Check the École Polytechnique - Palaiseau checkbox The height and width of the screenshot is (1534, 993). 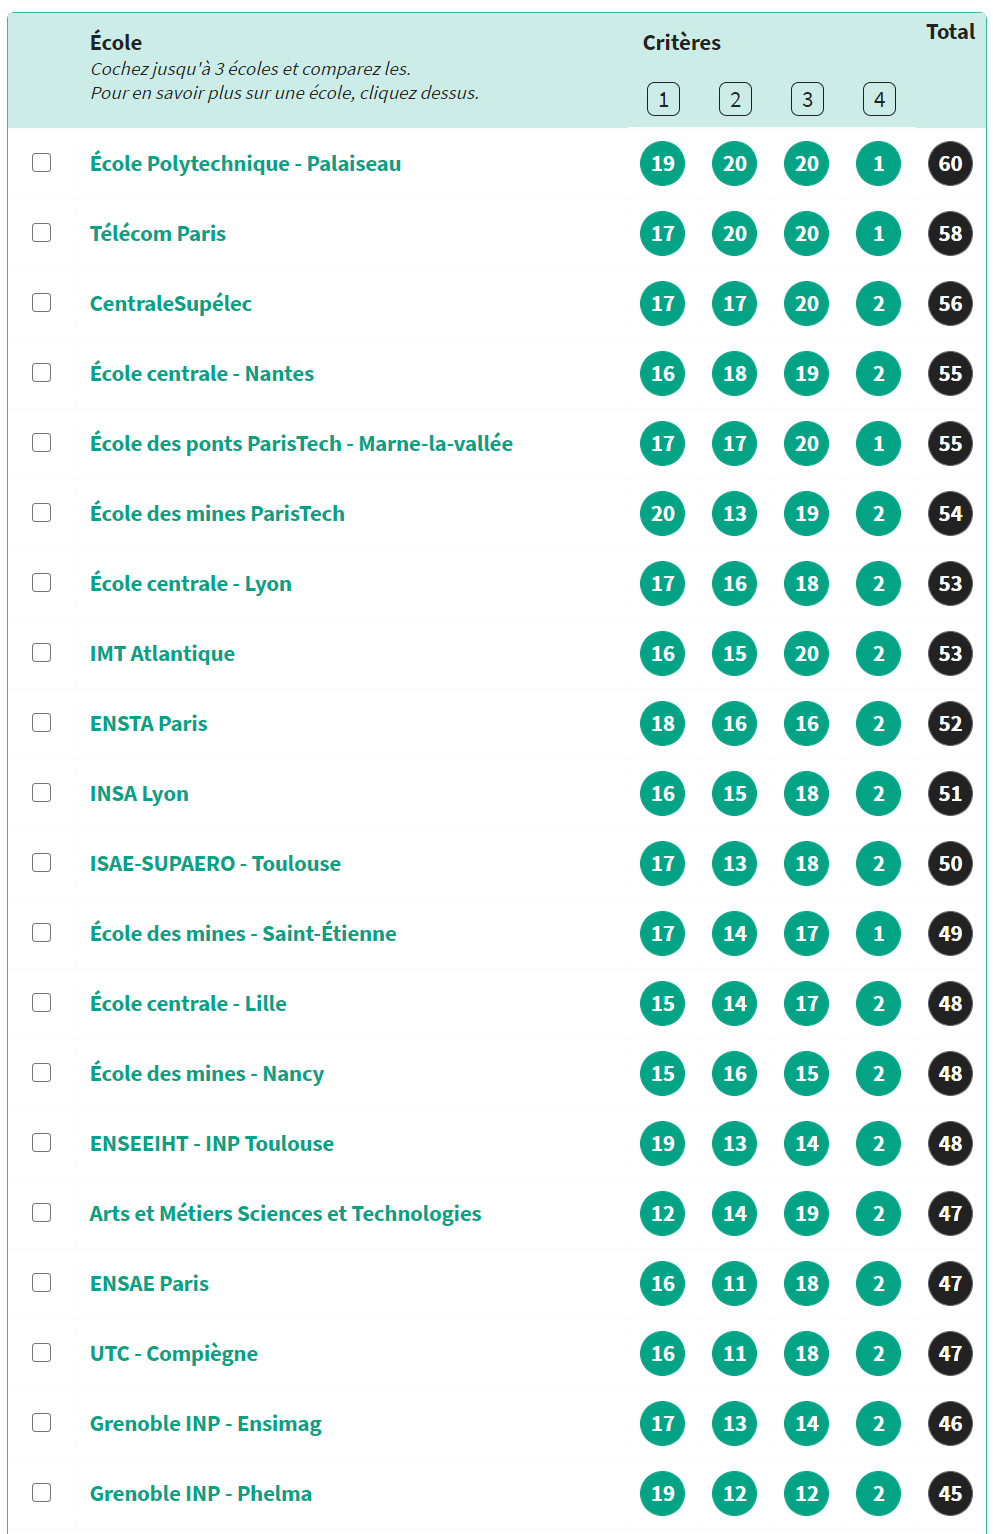[41, 162]
